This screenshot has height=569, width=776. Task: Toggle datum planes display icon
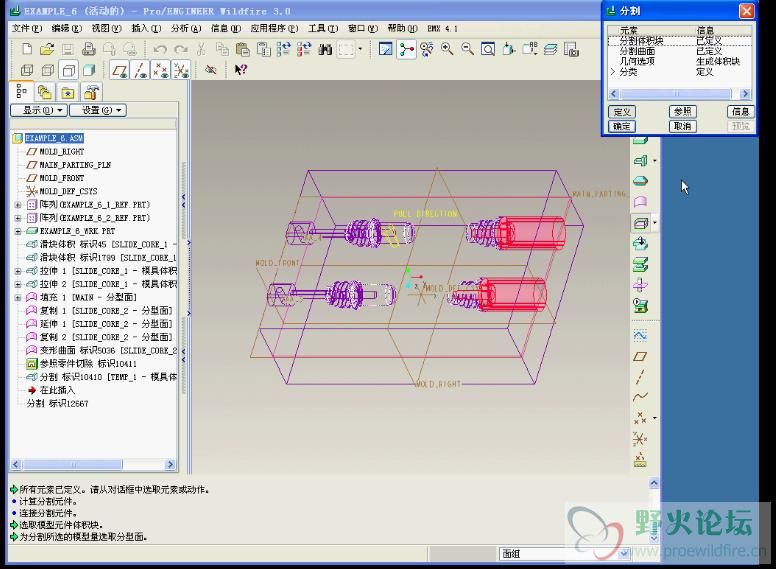[119, 70]
